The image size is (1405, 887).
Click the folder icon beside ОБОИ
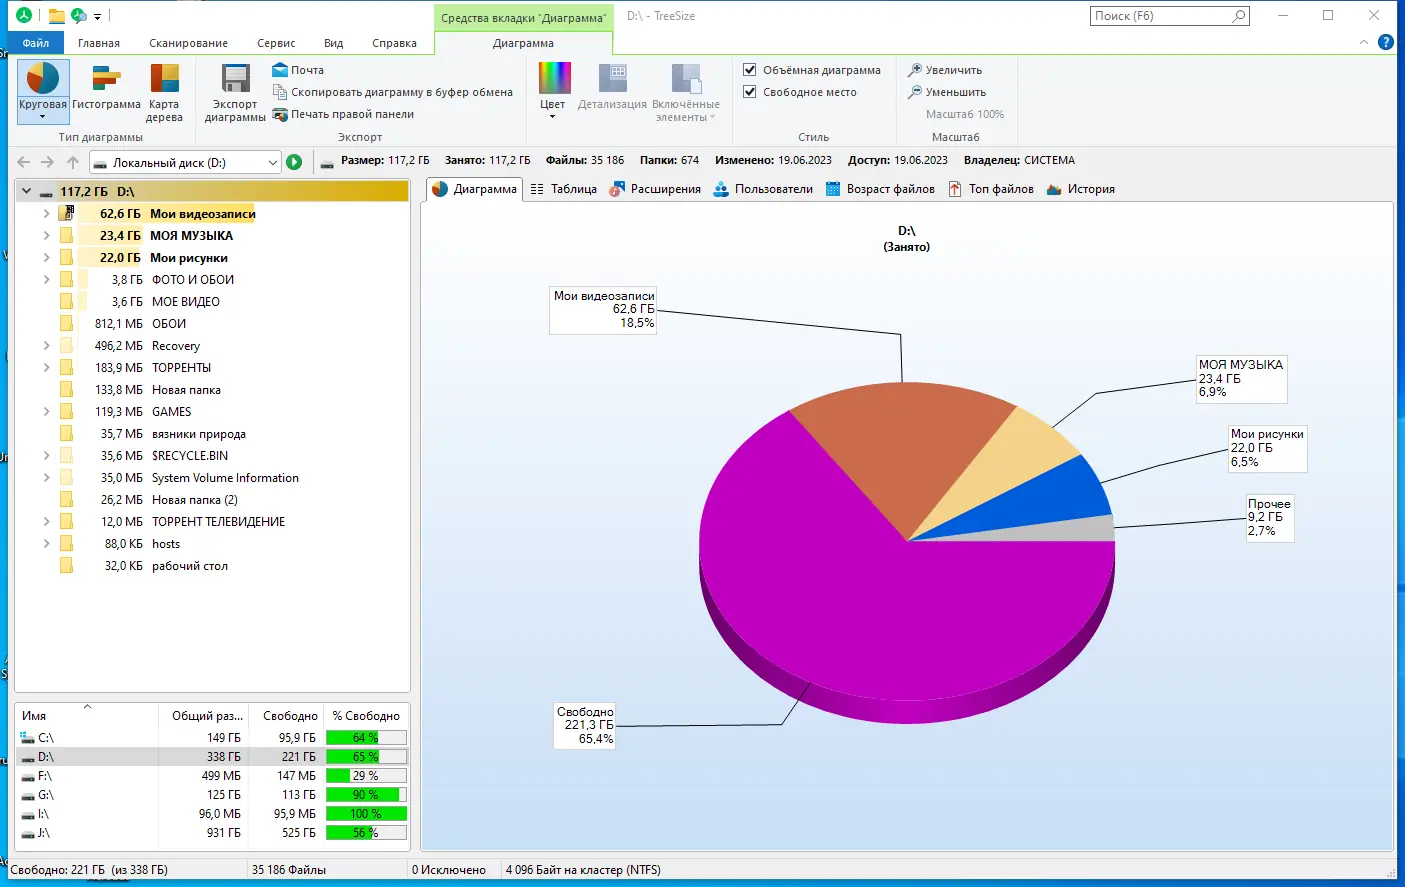[x=66, y=324]
